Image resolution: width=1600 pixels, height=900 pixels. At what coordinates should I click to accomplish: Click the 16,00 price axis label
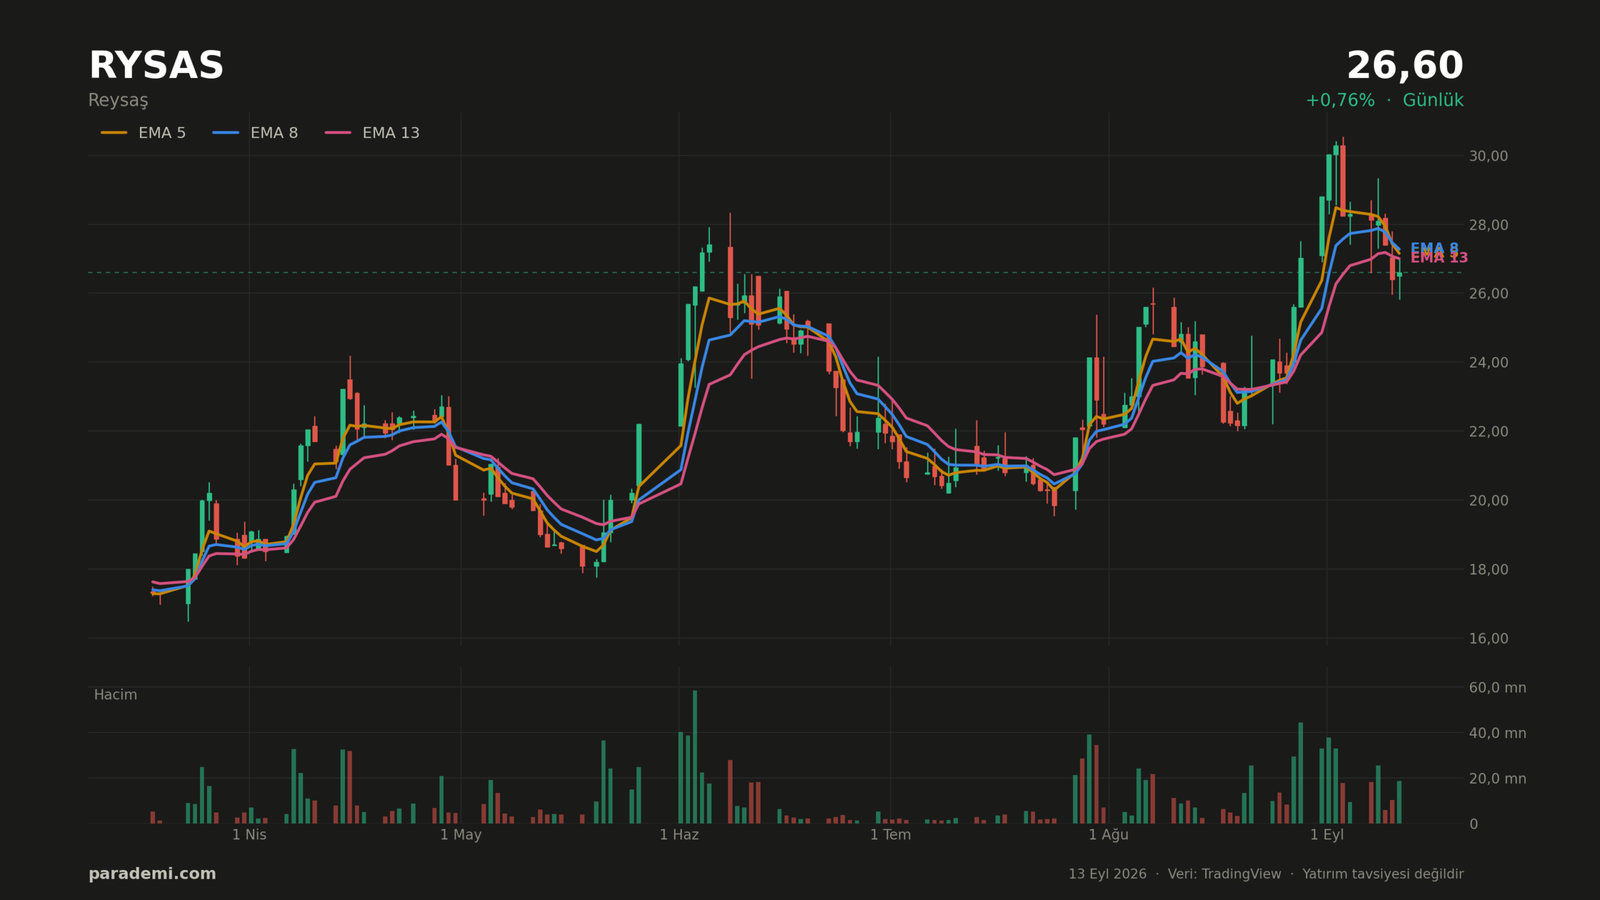[1488, 639]
